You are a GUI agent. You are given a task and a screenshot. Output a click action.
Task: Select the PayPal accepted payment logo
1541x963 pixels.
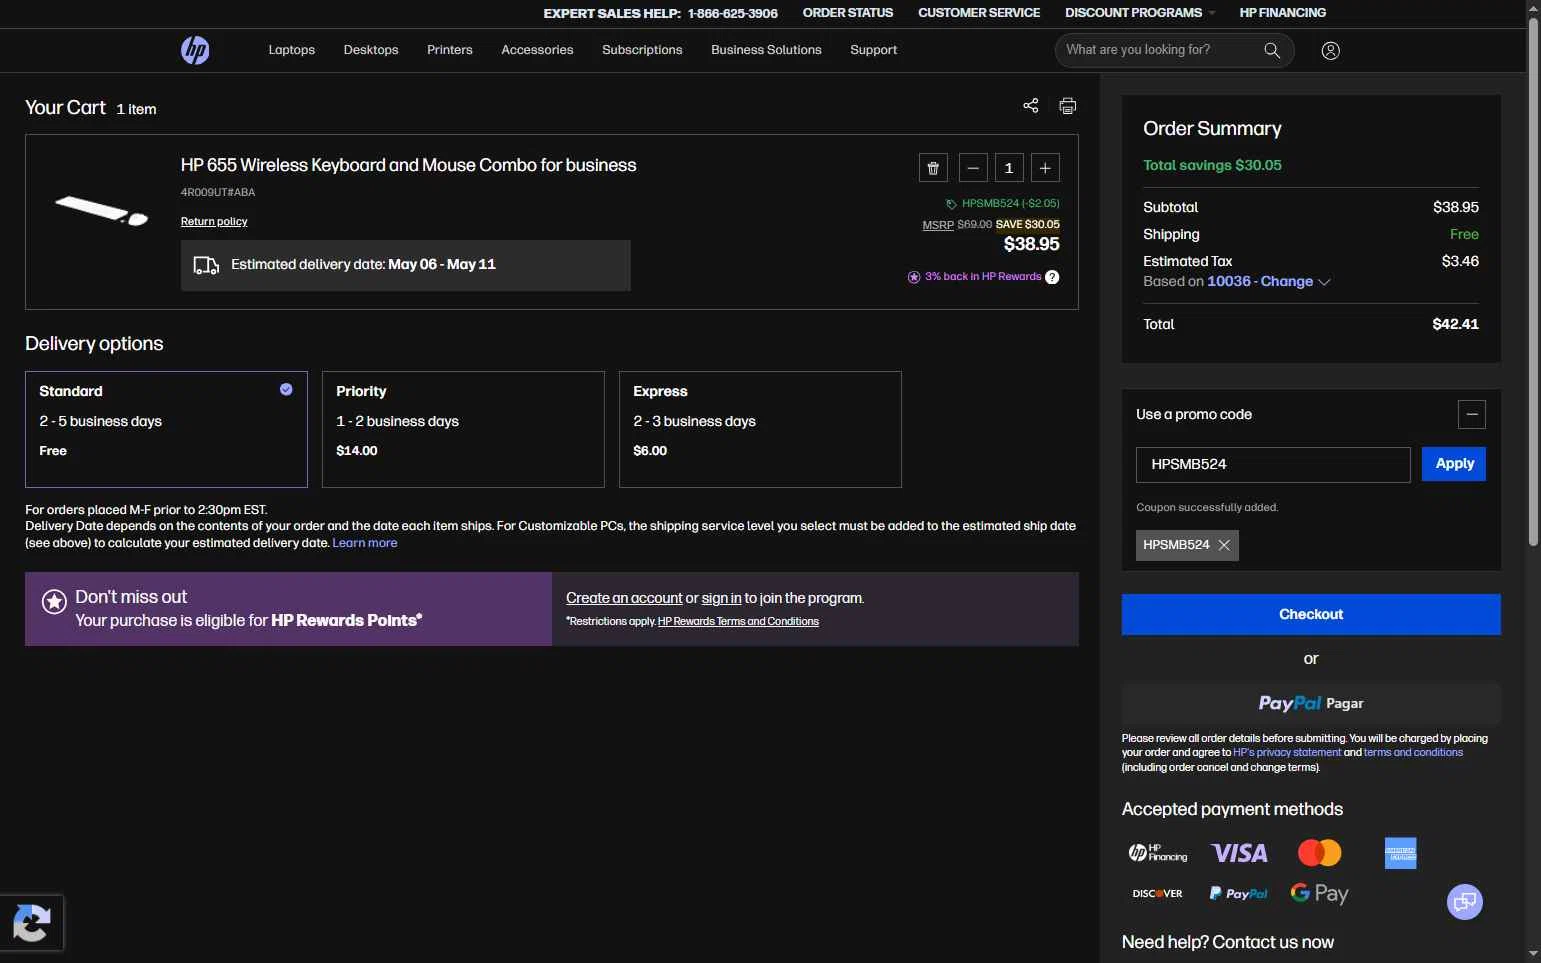pos(1239,894)
